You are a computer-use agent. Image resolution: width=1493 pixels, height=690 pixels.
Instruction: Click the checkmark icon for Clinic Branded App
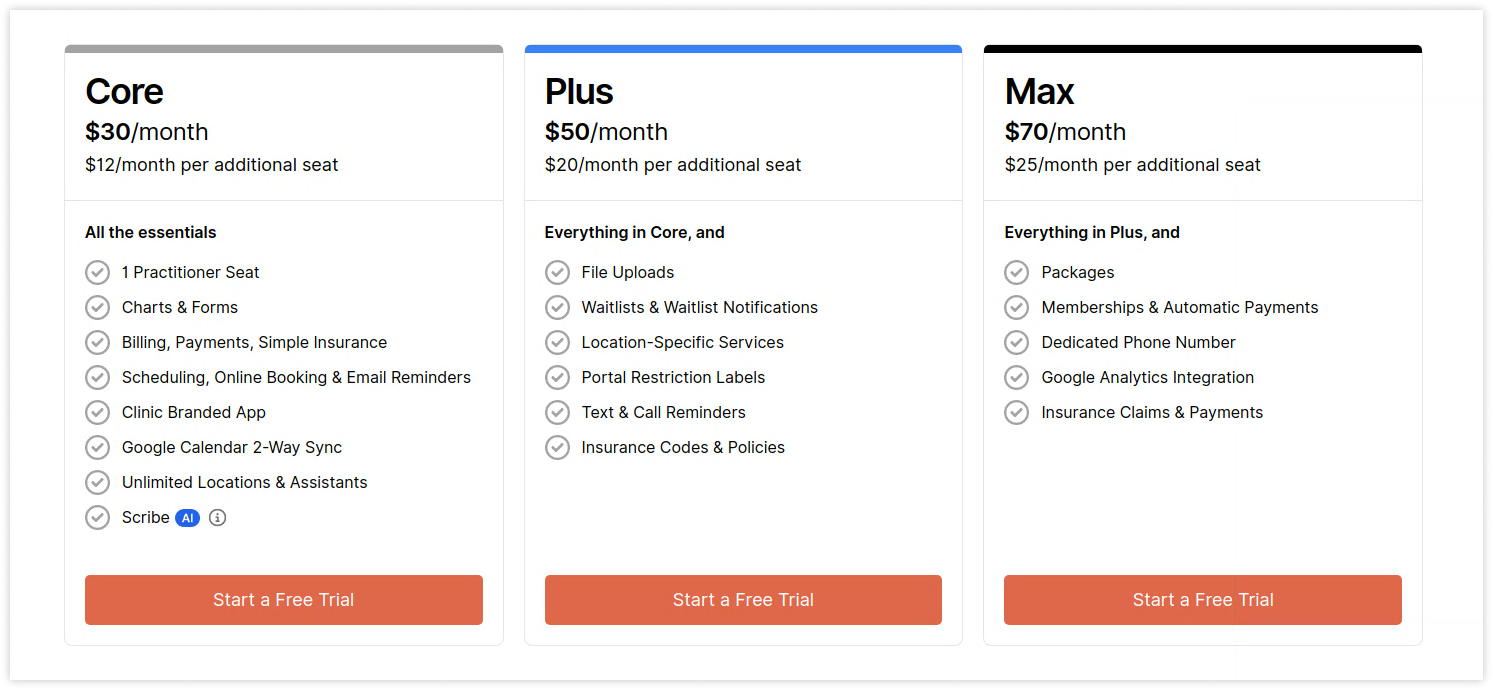(97, 412)
